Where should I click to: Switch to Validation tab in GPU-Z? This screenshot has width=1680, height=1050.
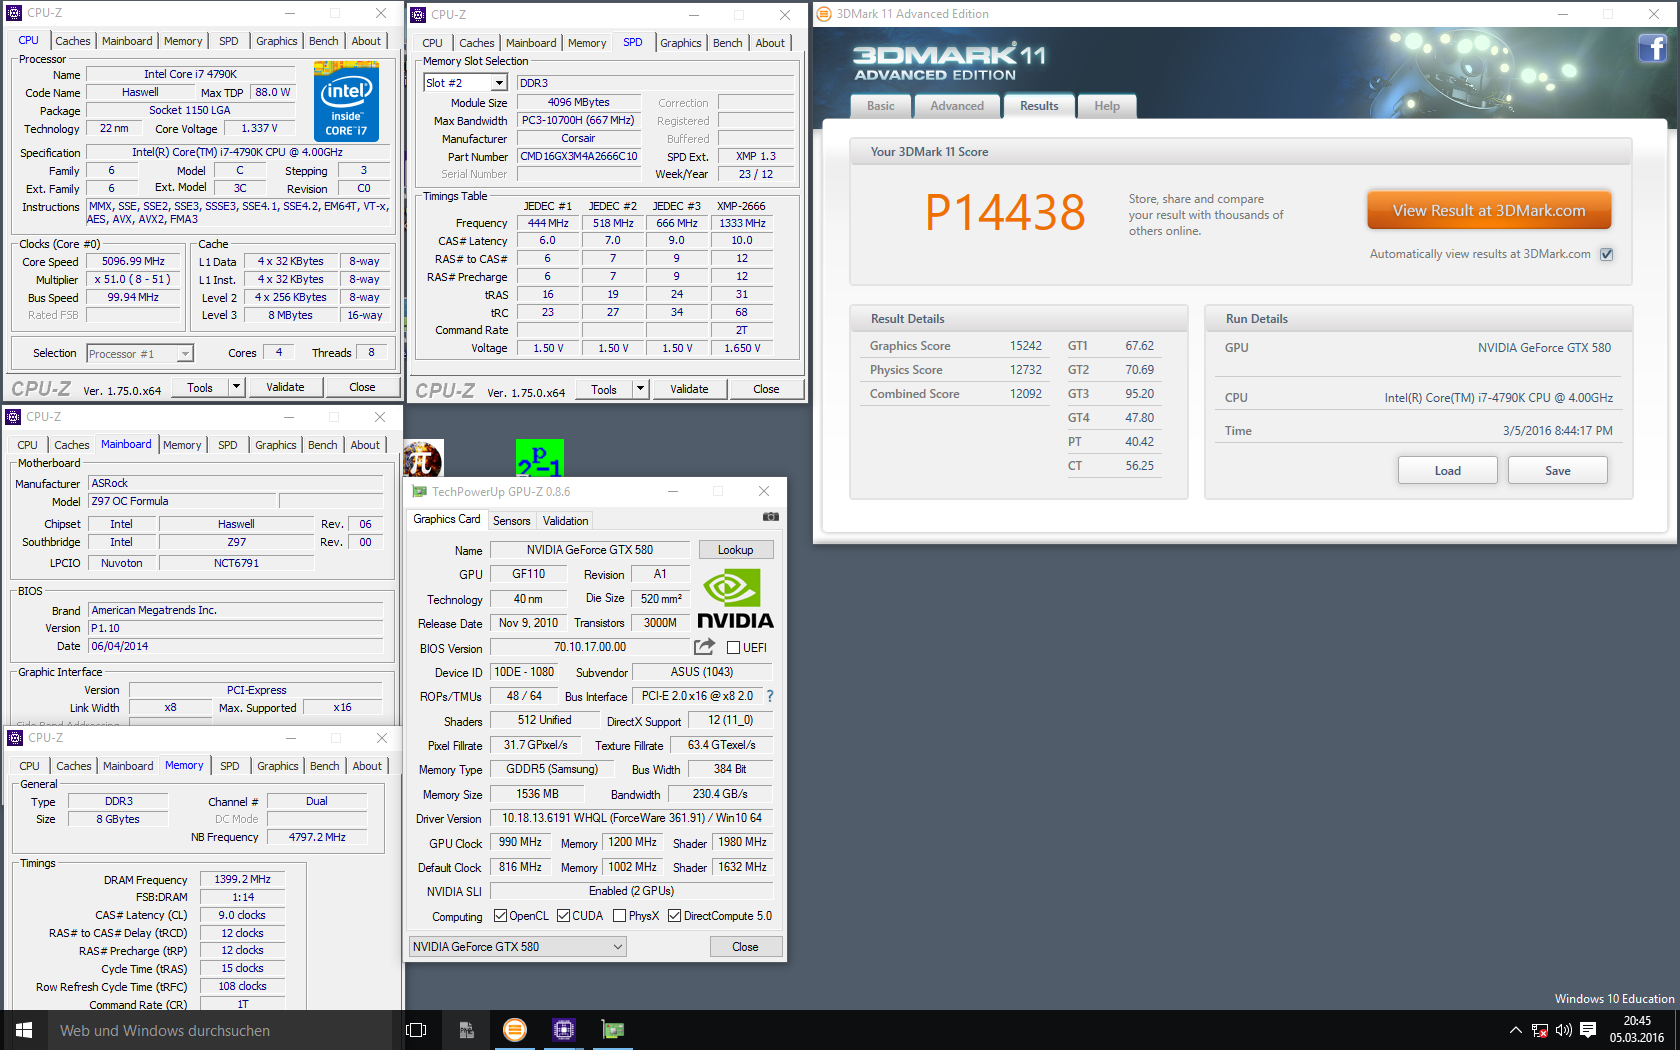[x=566, y=521]
